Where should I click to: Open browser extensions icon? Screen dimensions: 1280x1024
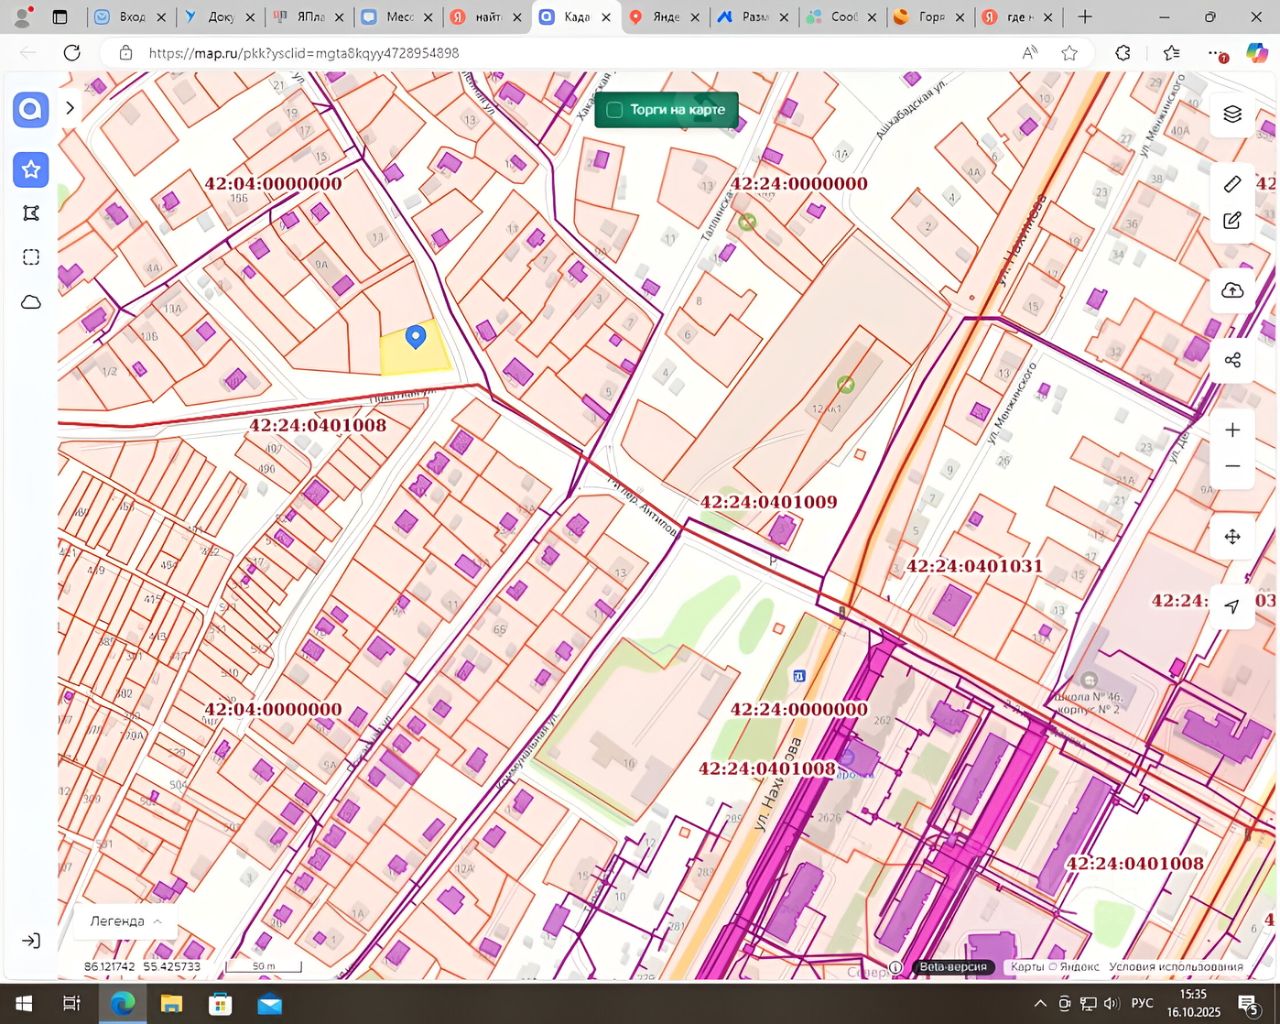pyautogui.click(x=1123, y=53)
